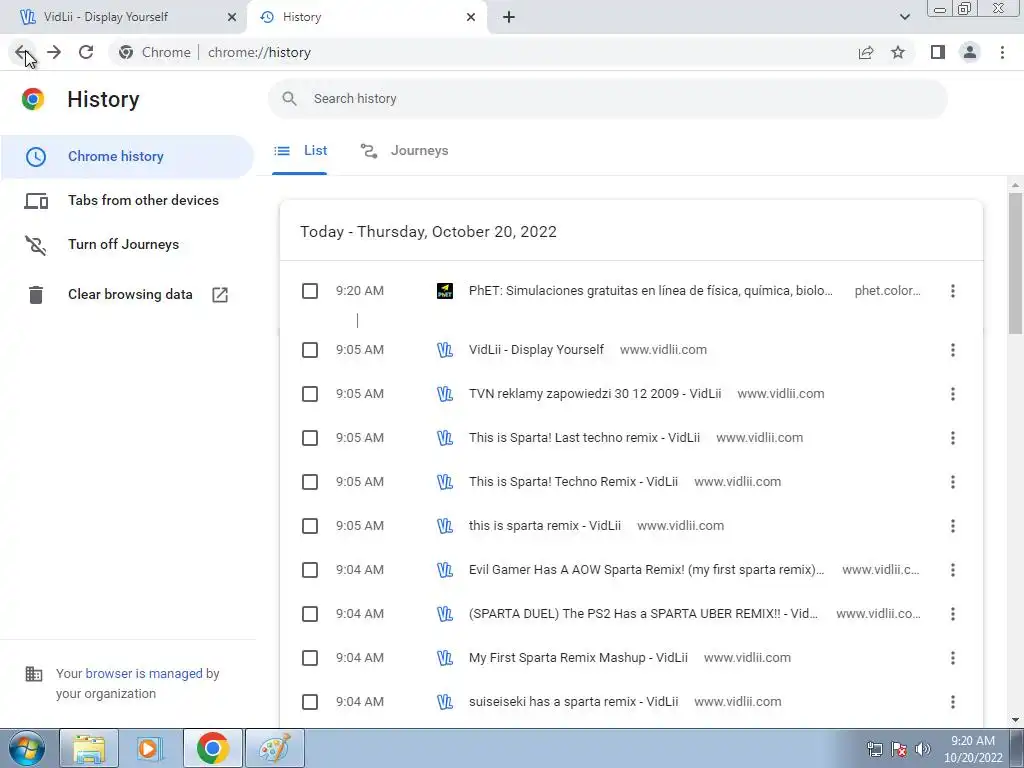1024x768 pixels.
Task: Open more actions for suiseiseki sparta remix
Action: pos(953,702)
